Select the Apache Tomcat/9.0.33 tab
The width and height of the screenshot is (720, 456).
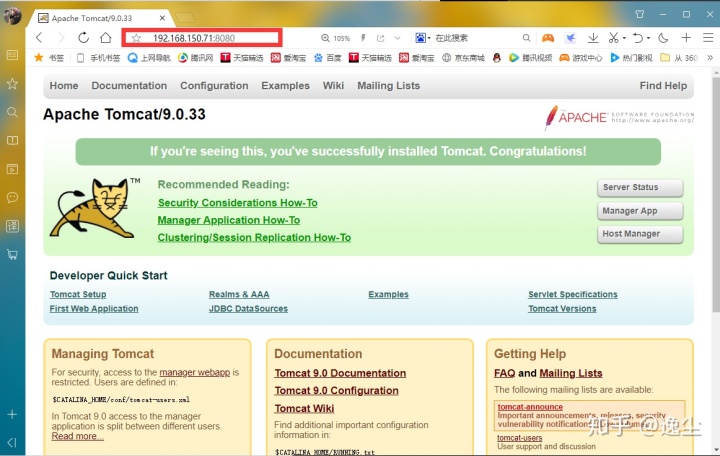click(101, 18)
